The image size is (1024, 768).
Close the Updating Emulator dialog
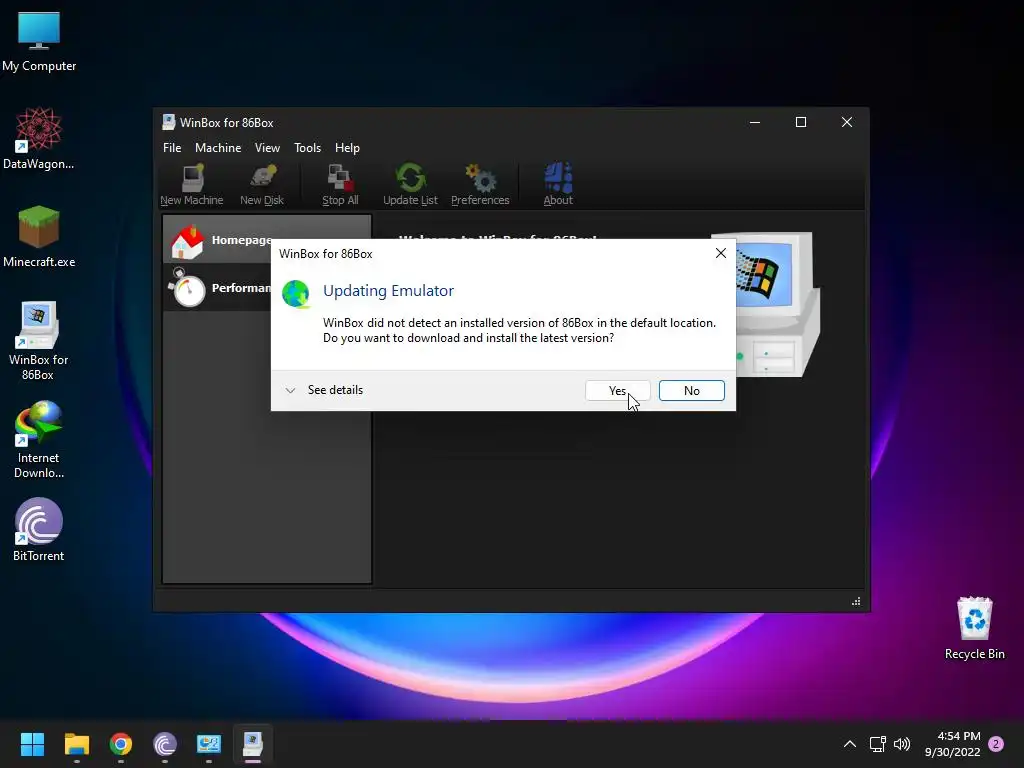coord(720,253)
